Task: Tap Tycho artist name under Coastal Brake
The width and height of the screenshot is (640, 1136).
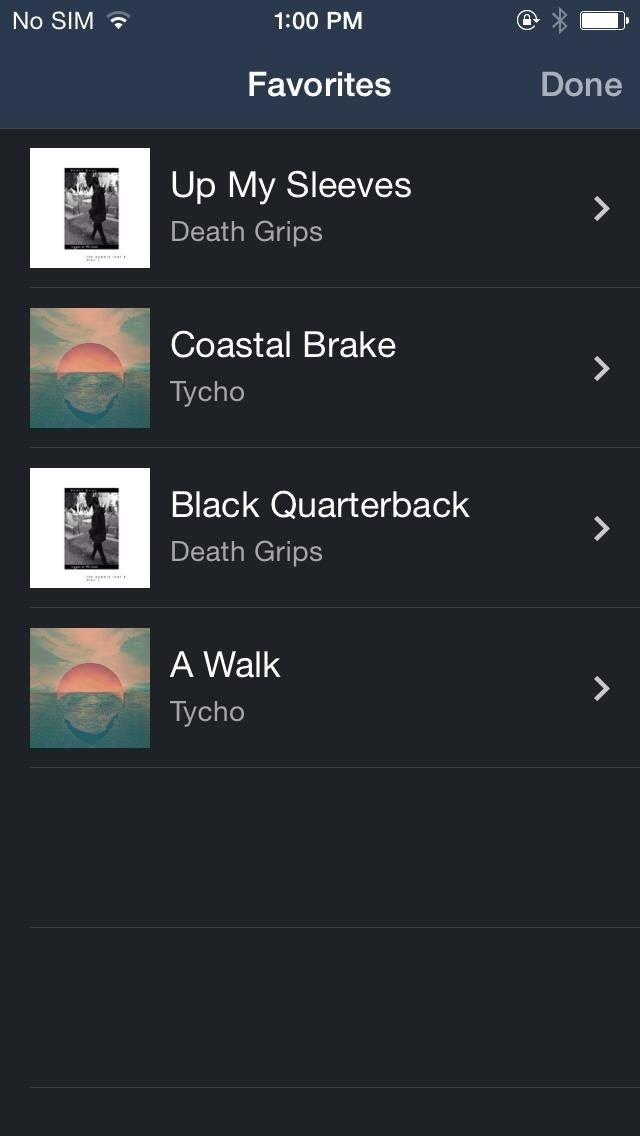Action: point(207,392)
